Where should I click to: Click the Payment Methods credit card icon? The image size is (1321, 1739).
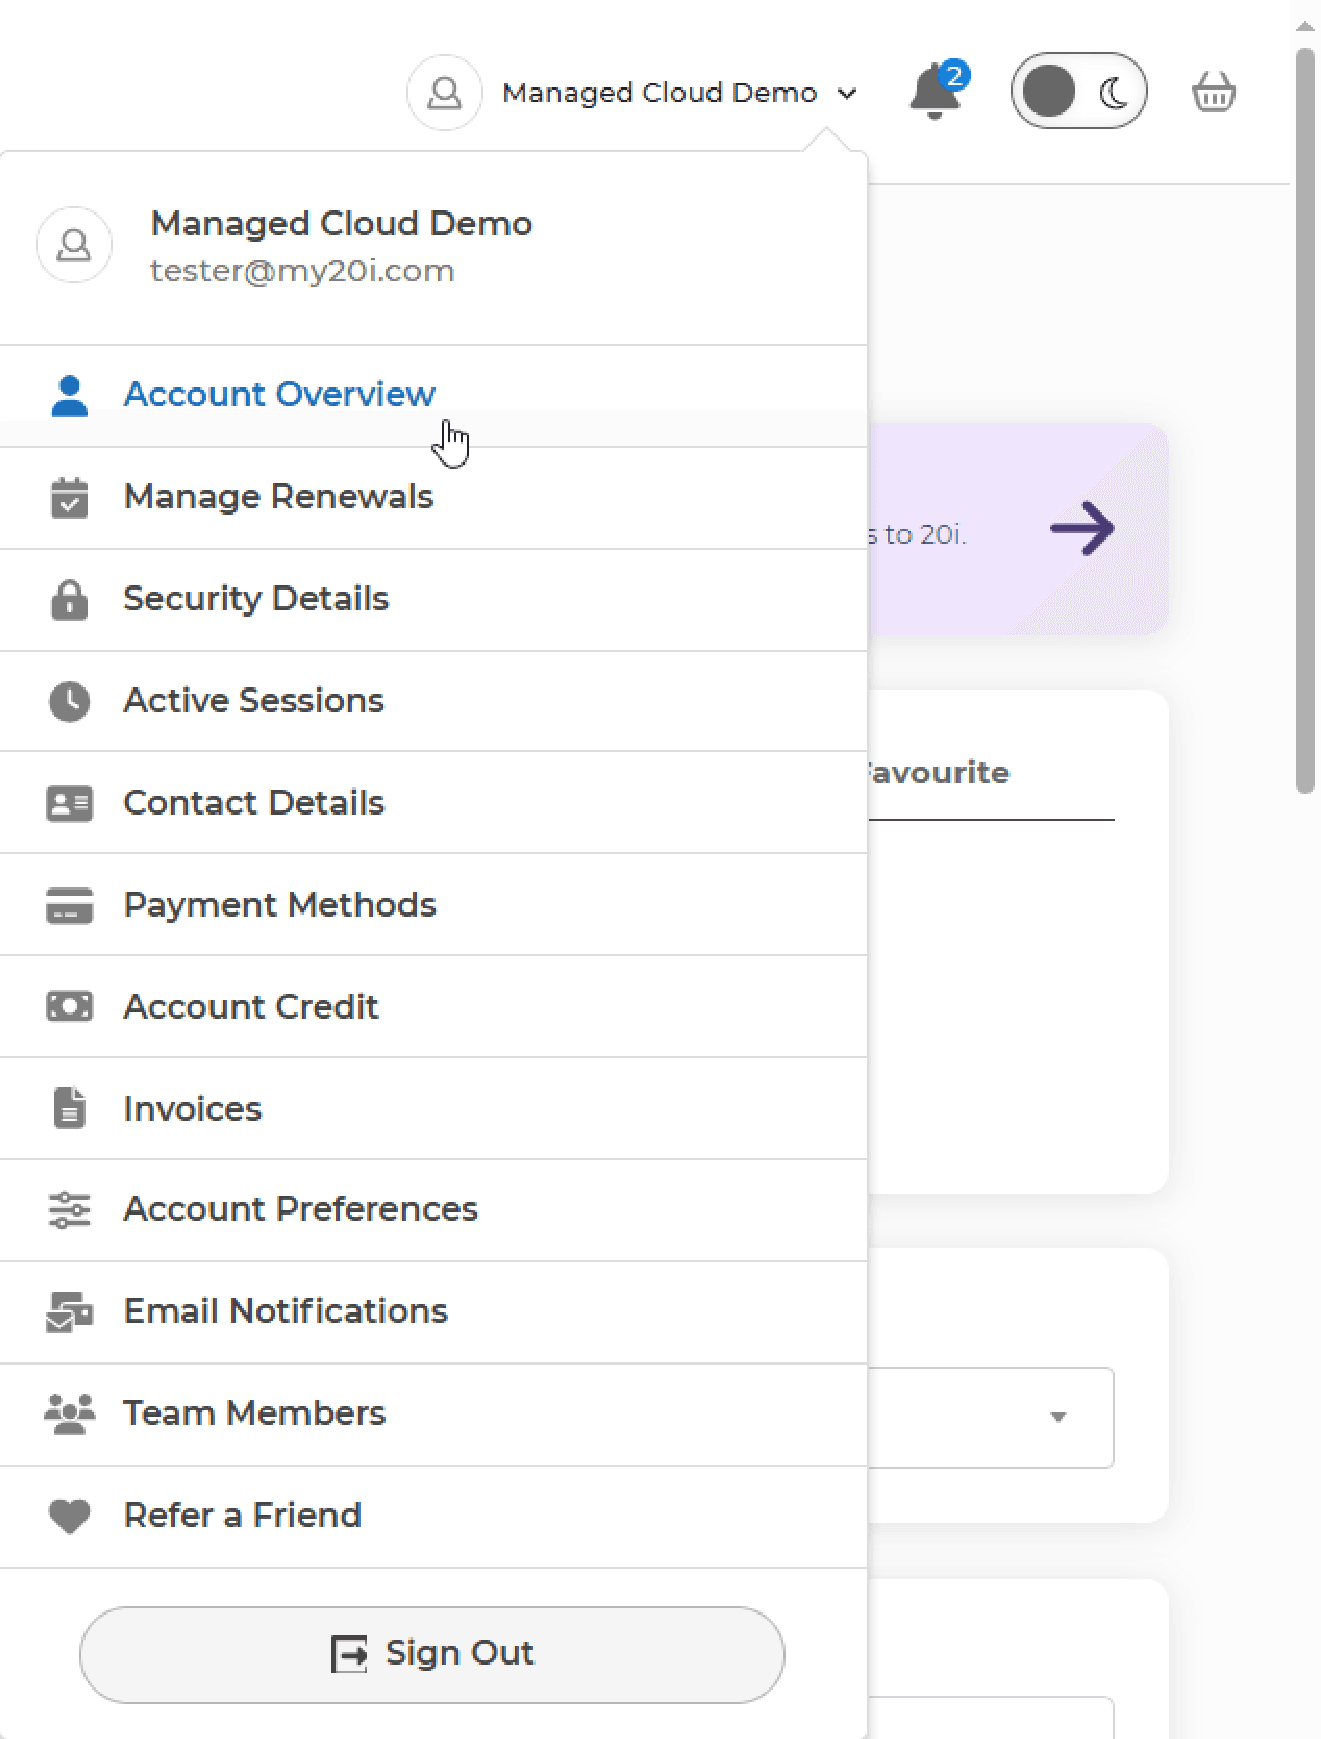(69, 906)
